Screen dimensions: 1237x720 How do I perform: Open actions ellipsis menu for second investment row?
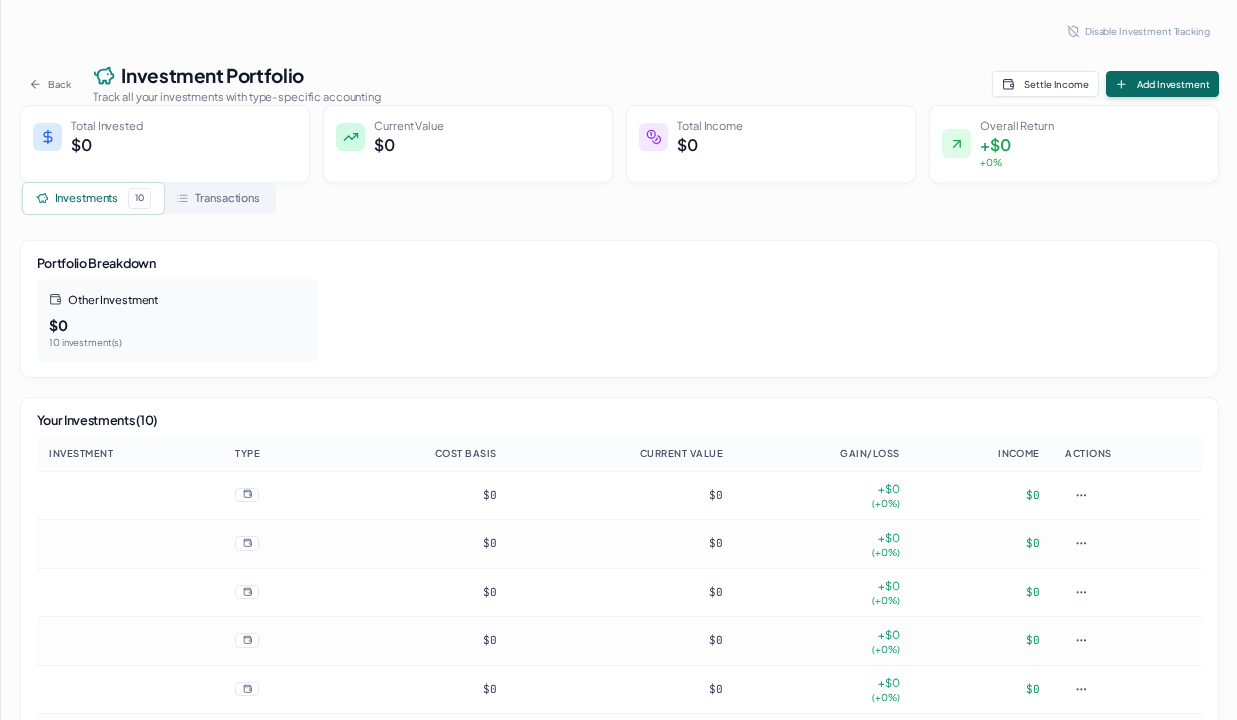[x=1081, y=543]
